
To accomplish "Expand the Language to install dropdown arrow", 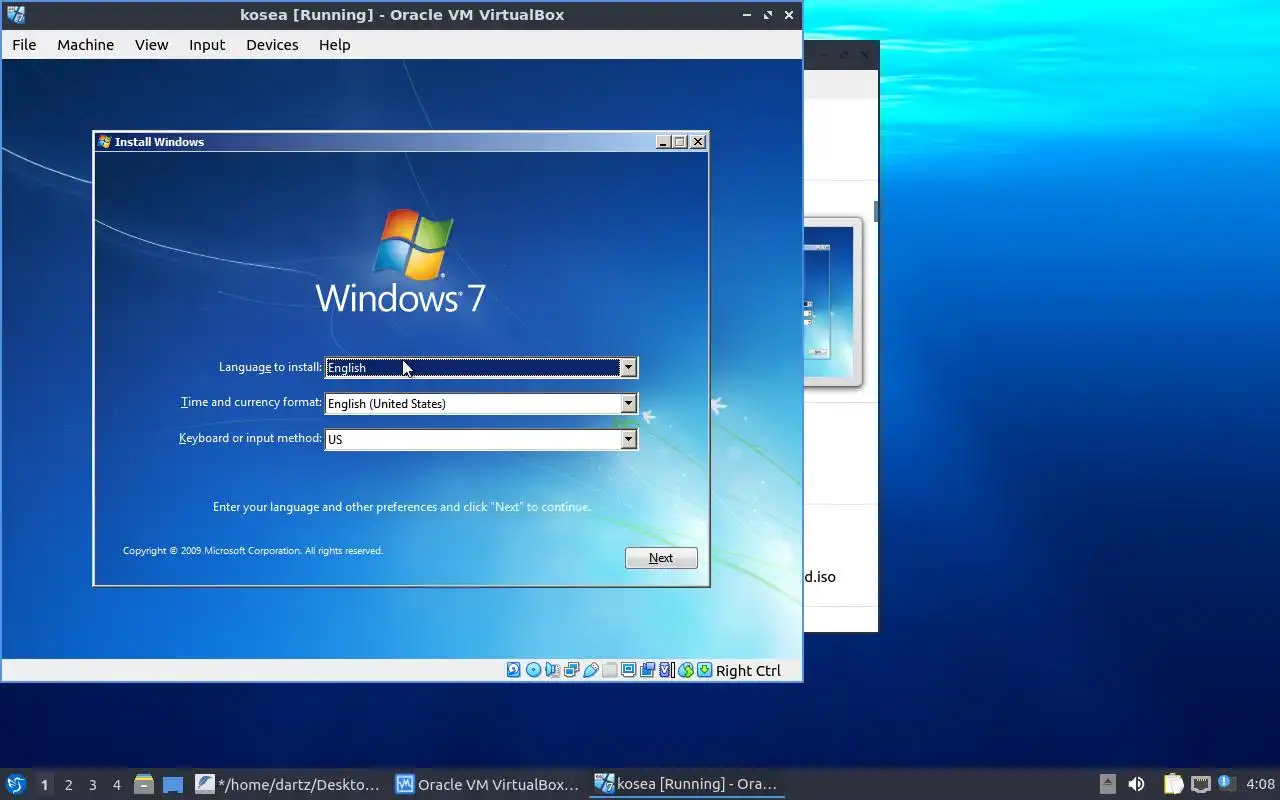I will click(628, 368).
